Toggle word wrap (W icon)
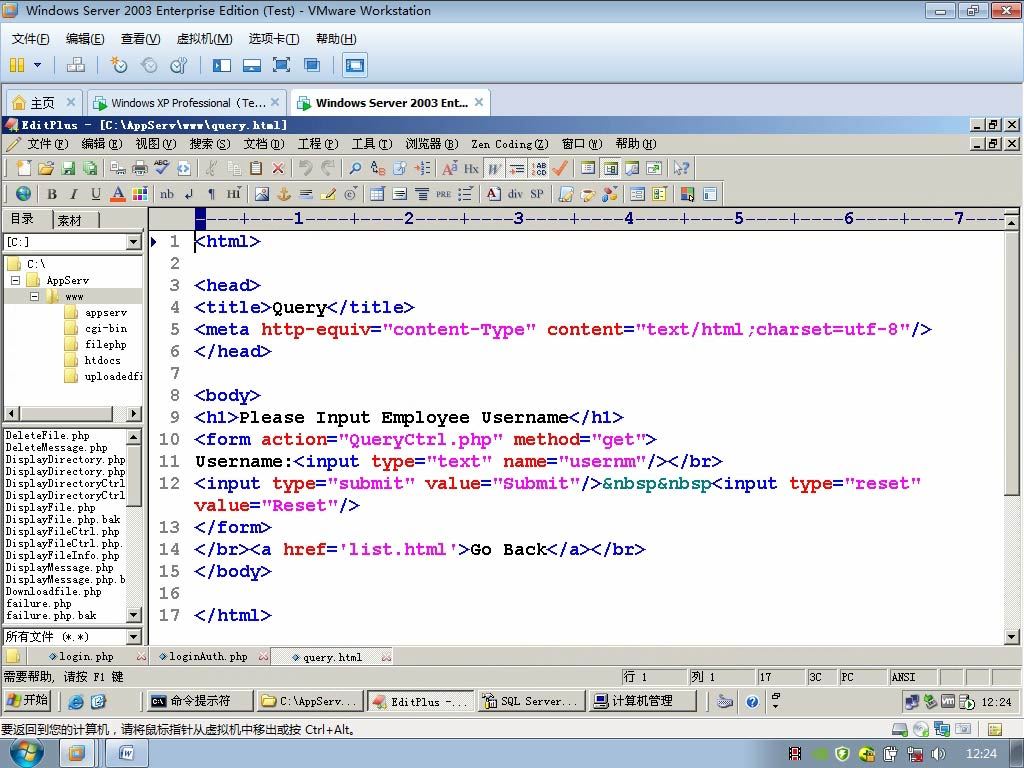The image size is (1024, 768). coord(494,168)
